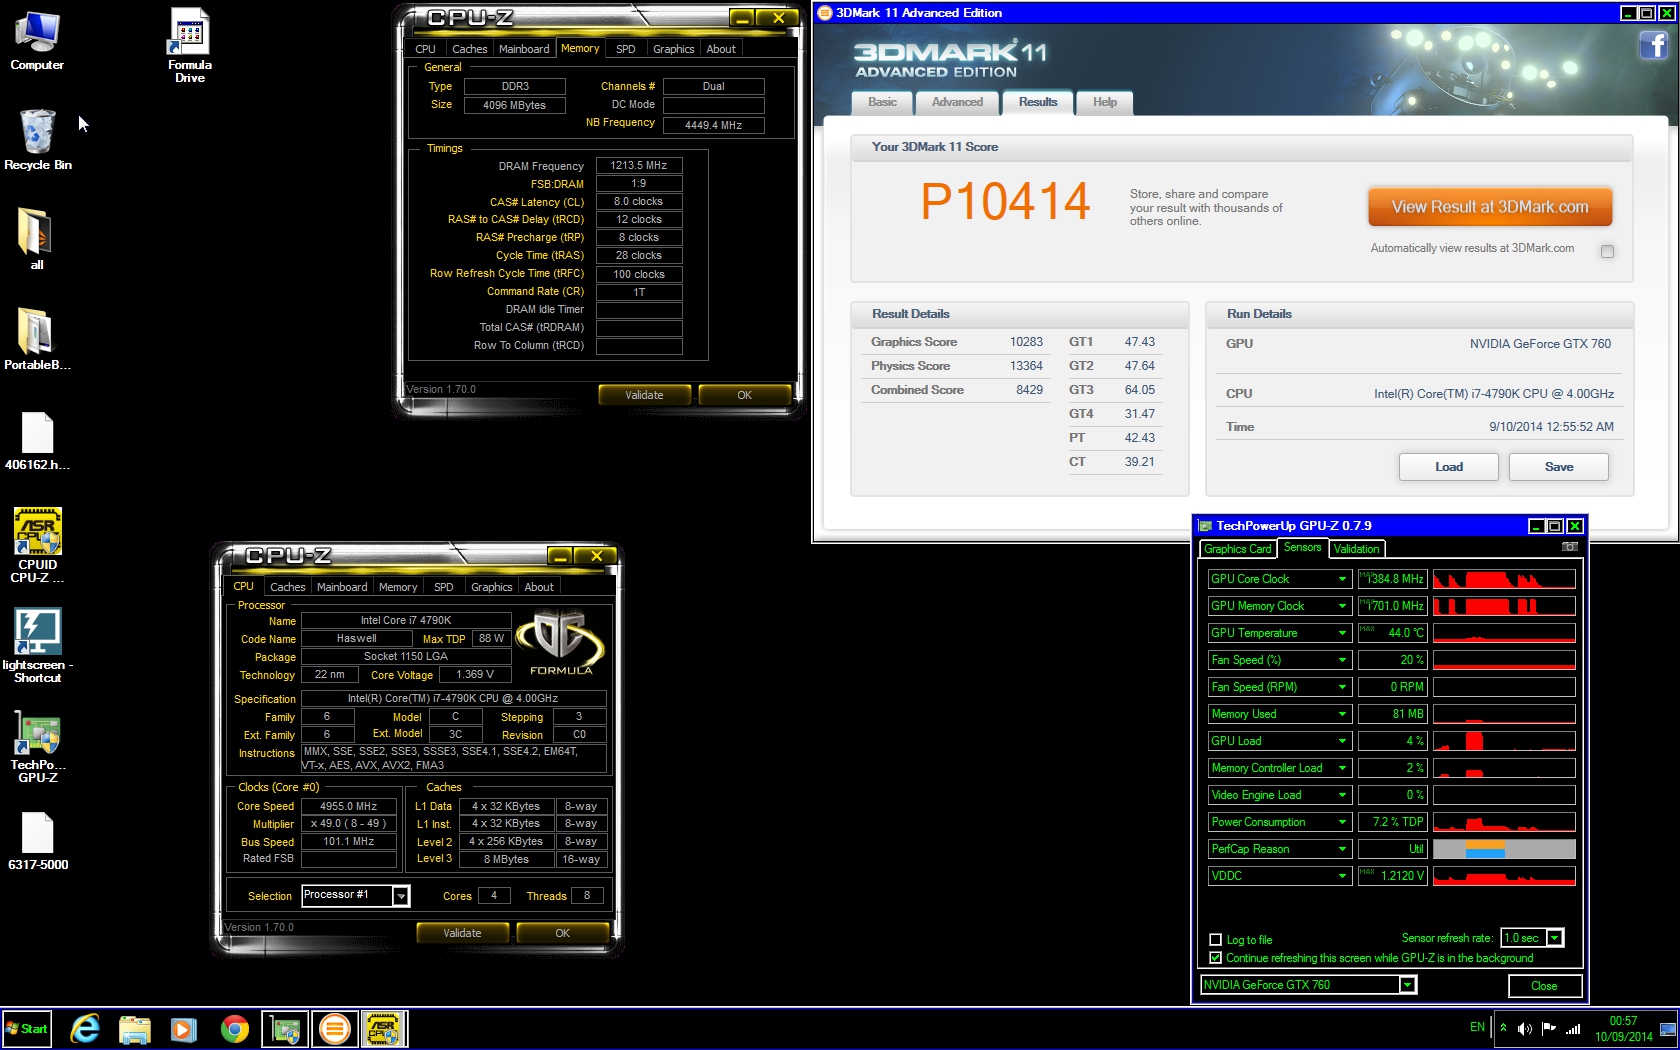This screenshot has height=1050, width=1680.
Task: Select the 'all' folder icon on the desktop
Action: pyautogui.click(x=37, y=238)
